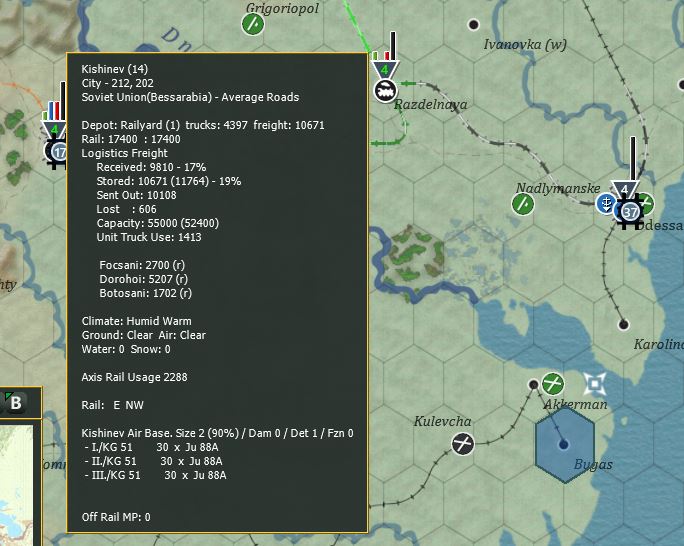Select the depot level 4 triangle above Razdelnaya
Image resolution: width=684 pixels, height=546 pixels.
(385, 70)
